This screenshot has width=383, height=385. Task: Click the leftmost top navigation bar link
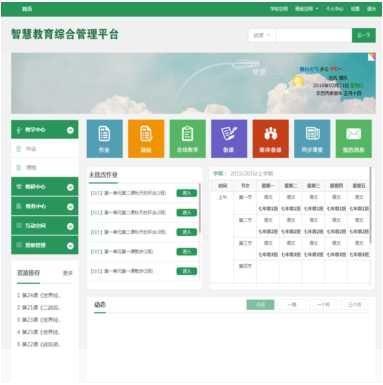(27, 9)
